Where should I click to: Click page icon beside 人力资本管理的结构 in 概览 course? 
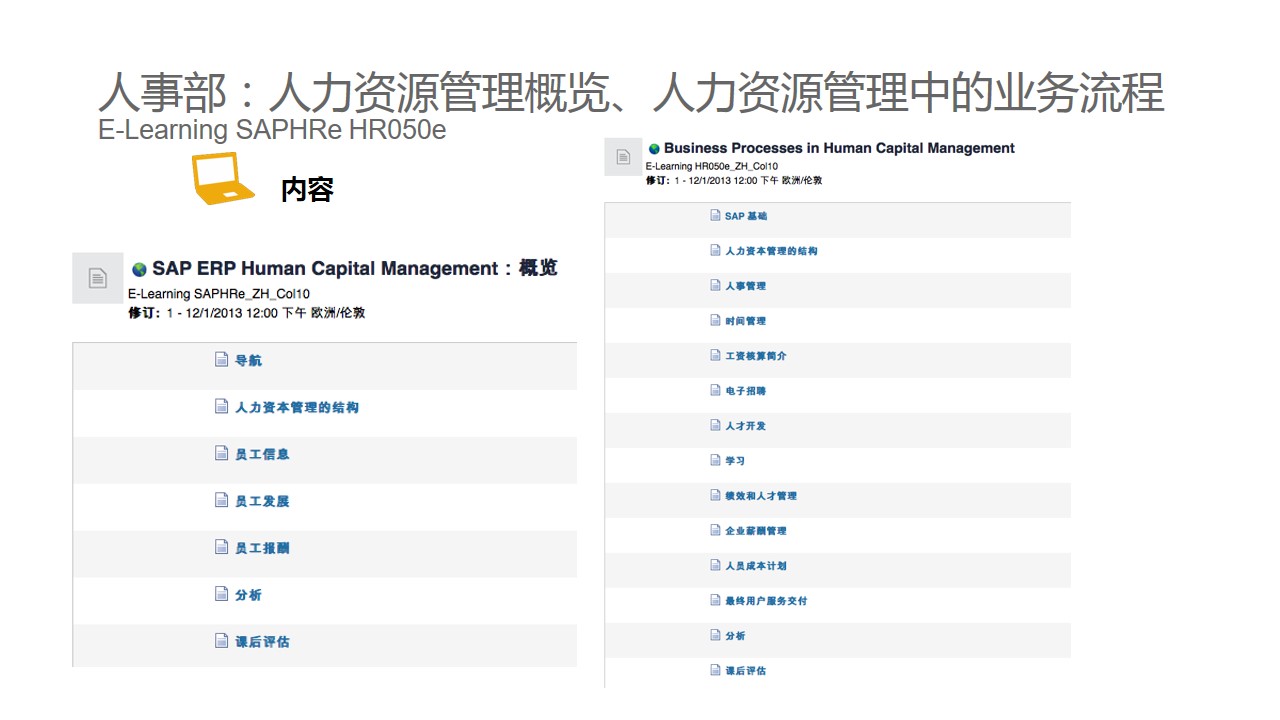point(222,407)
